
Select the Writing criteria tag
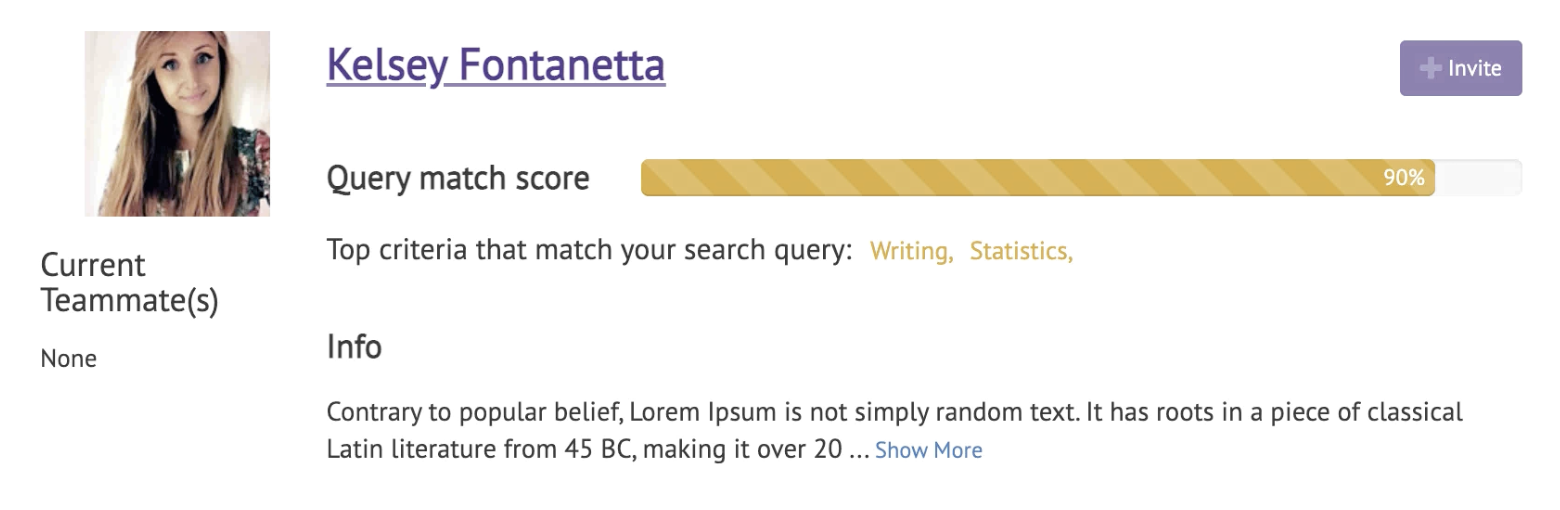(x=911, y=250)
